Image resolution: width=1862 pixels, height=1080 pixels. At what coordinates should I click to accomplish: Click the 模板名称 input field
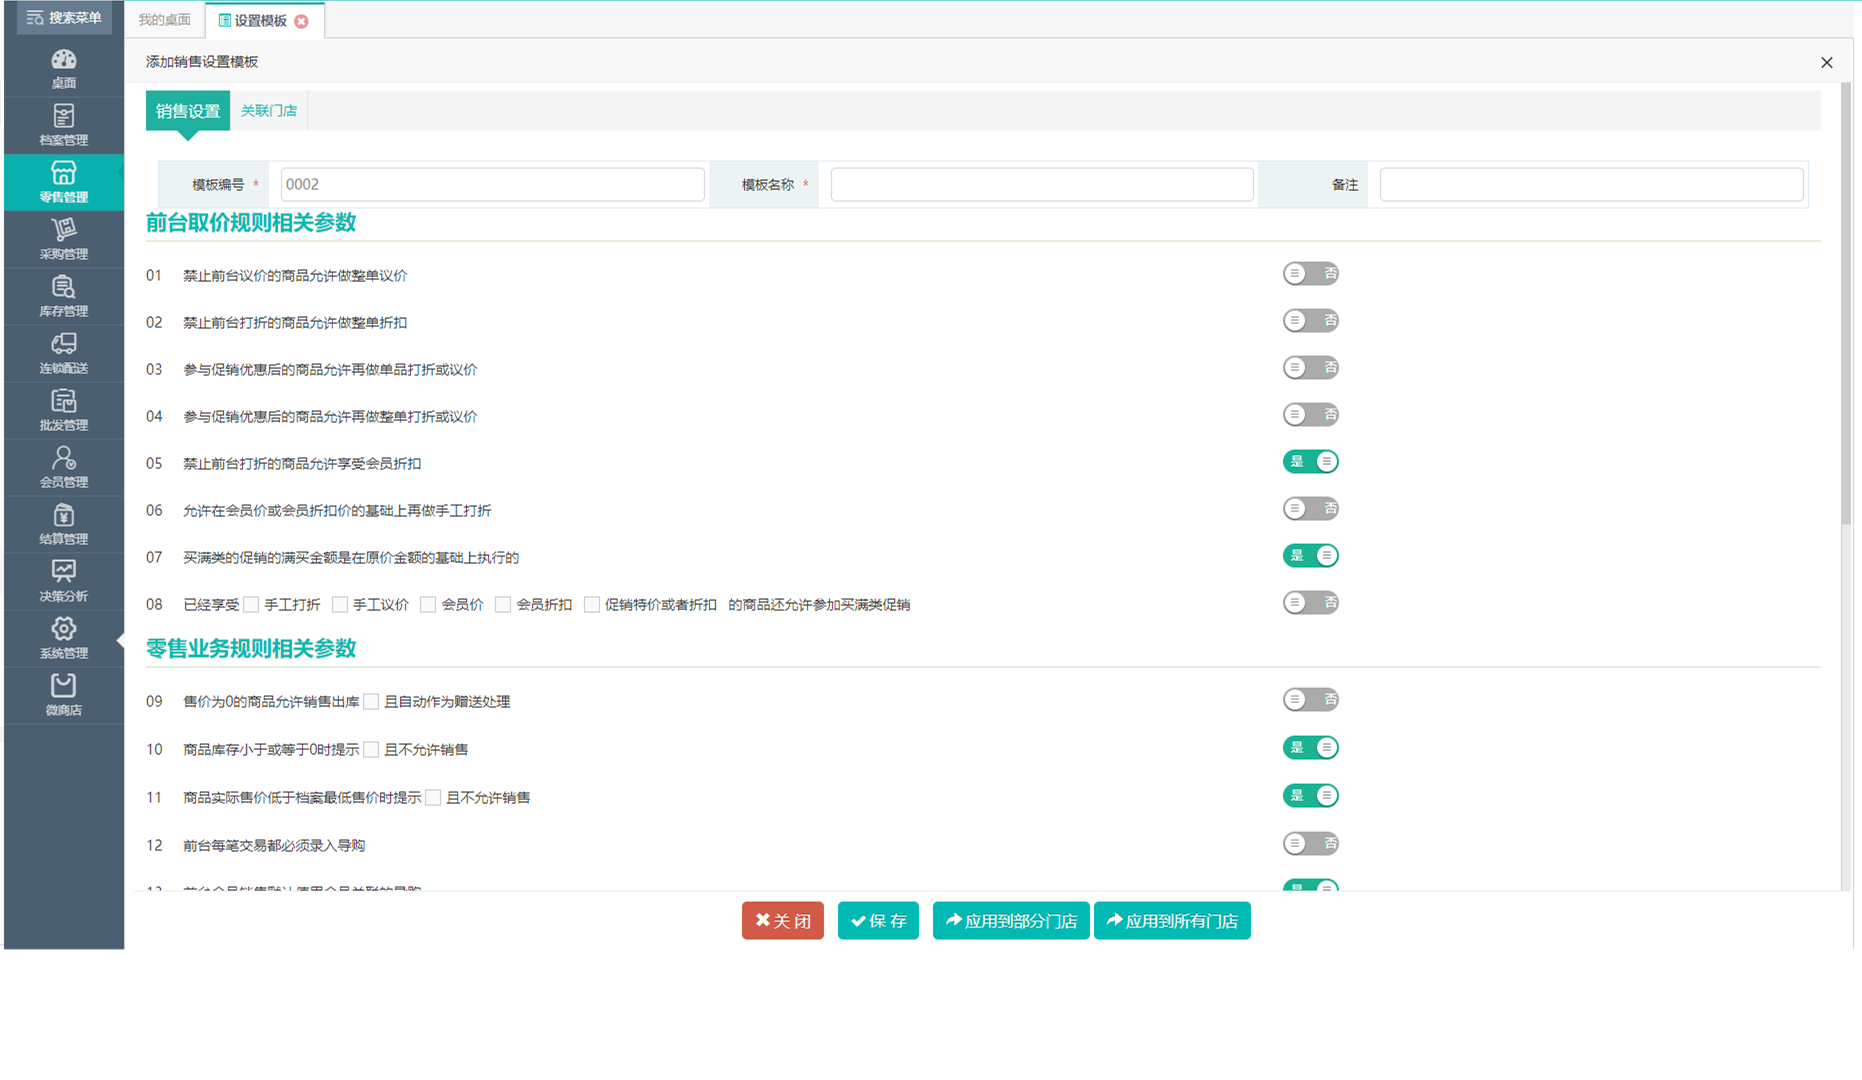(1042, 184)
